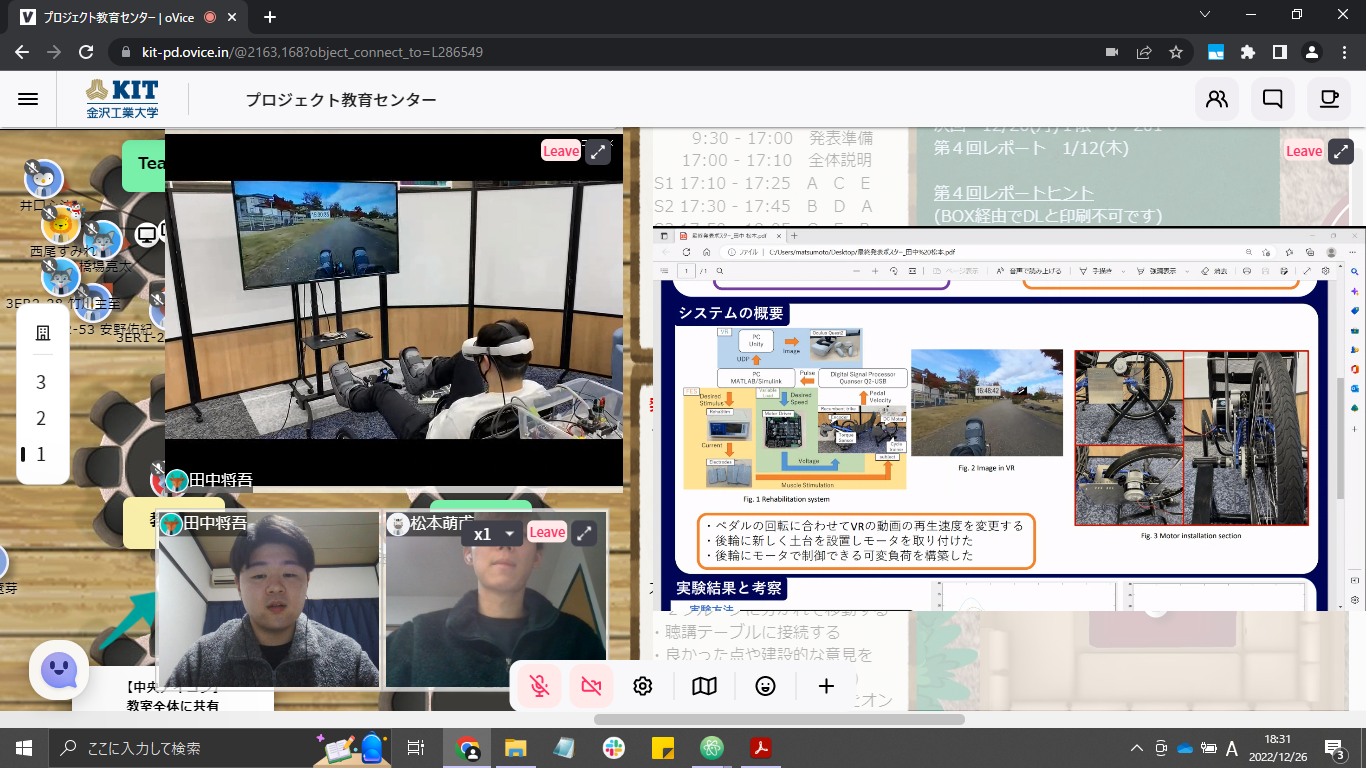Click 田中将吾 webcam thumbnail
Screen dimensions: 1366x768
(x=270, y=600)
